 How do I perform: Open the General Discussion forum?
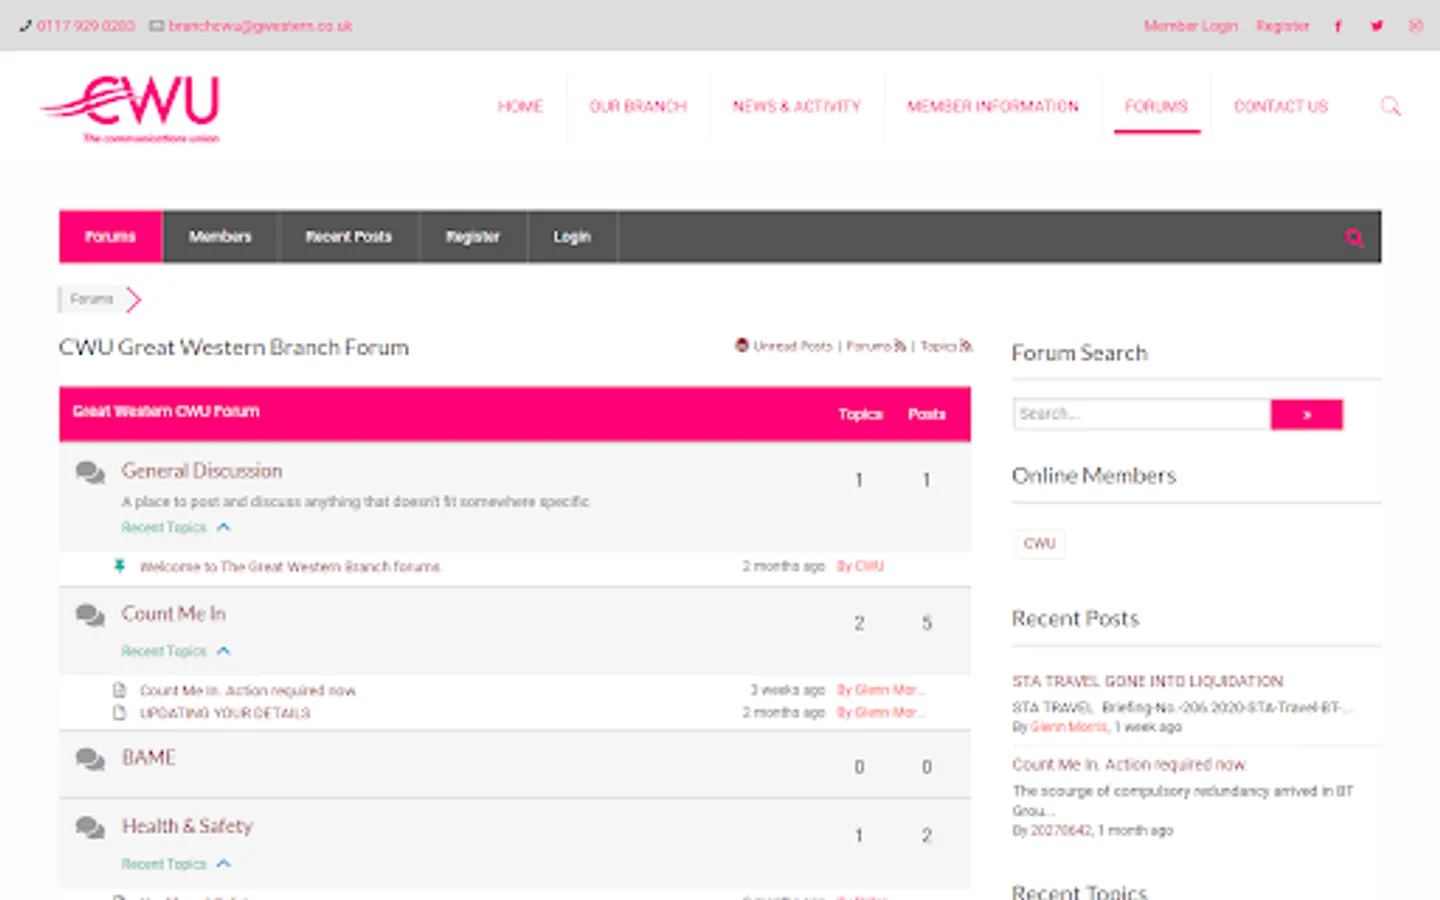point(202,471)
